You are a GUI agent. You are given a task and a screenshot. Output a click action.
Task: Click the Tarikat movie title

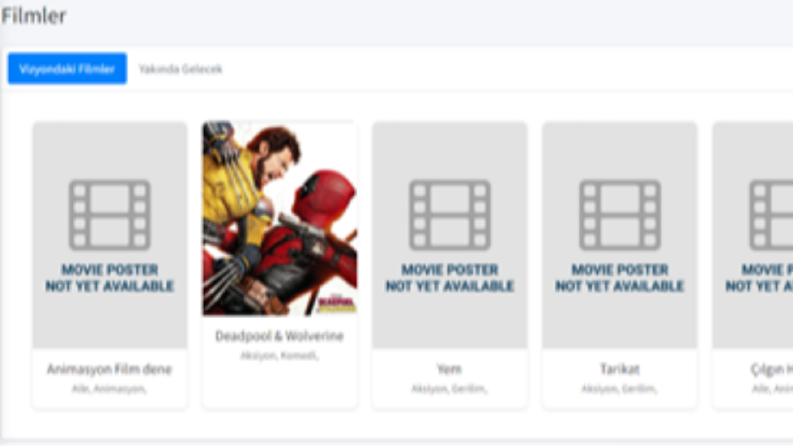click(x=620, y=369)
